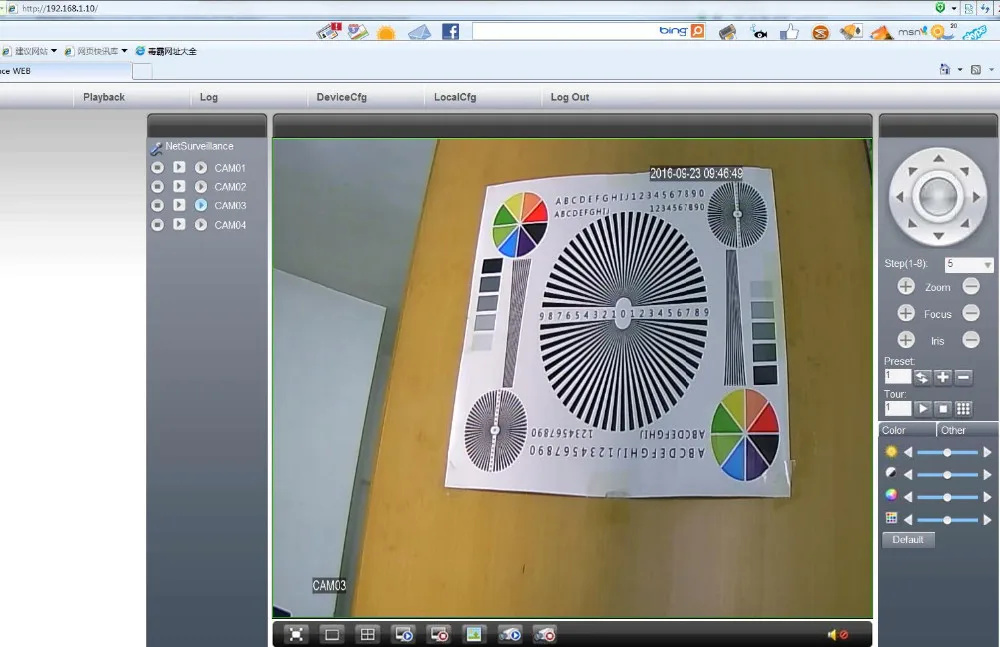Zoom in with plus button

(x=906, y=286)
